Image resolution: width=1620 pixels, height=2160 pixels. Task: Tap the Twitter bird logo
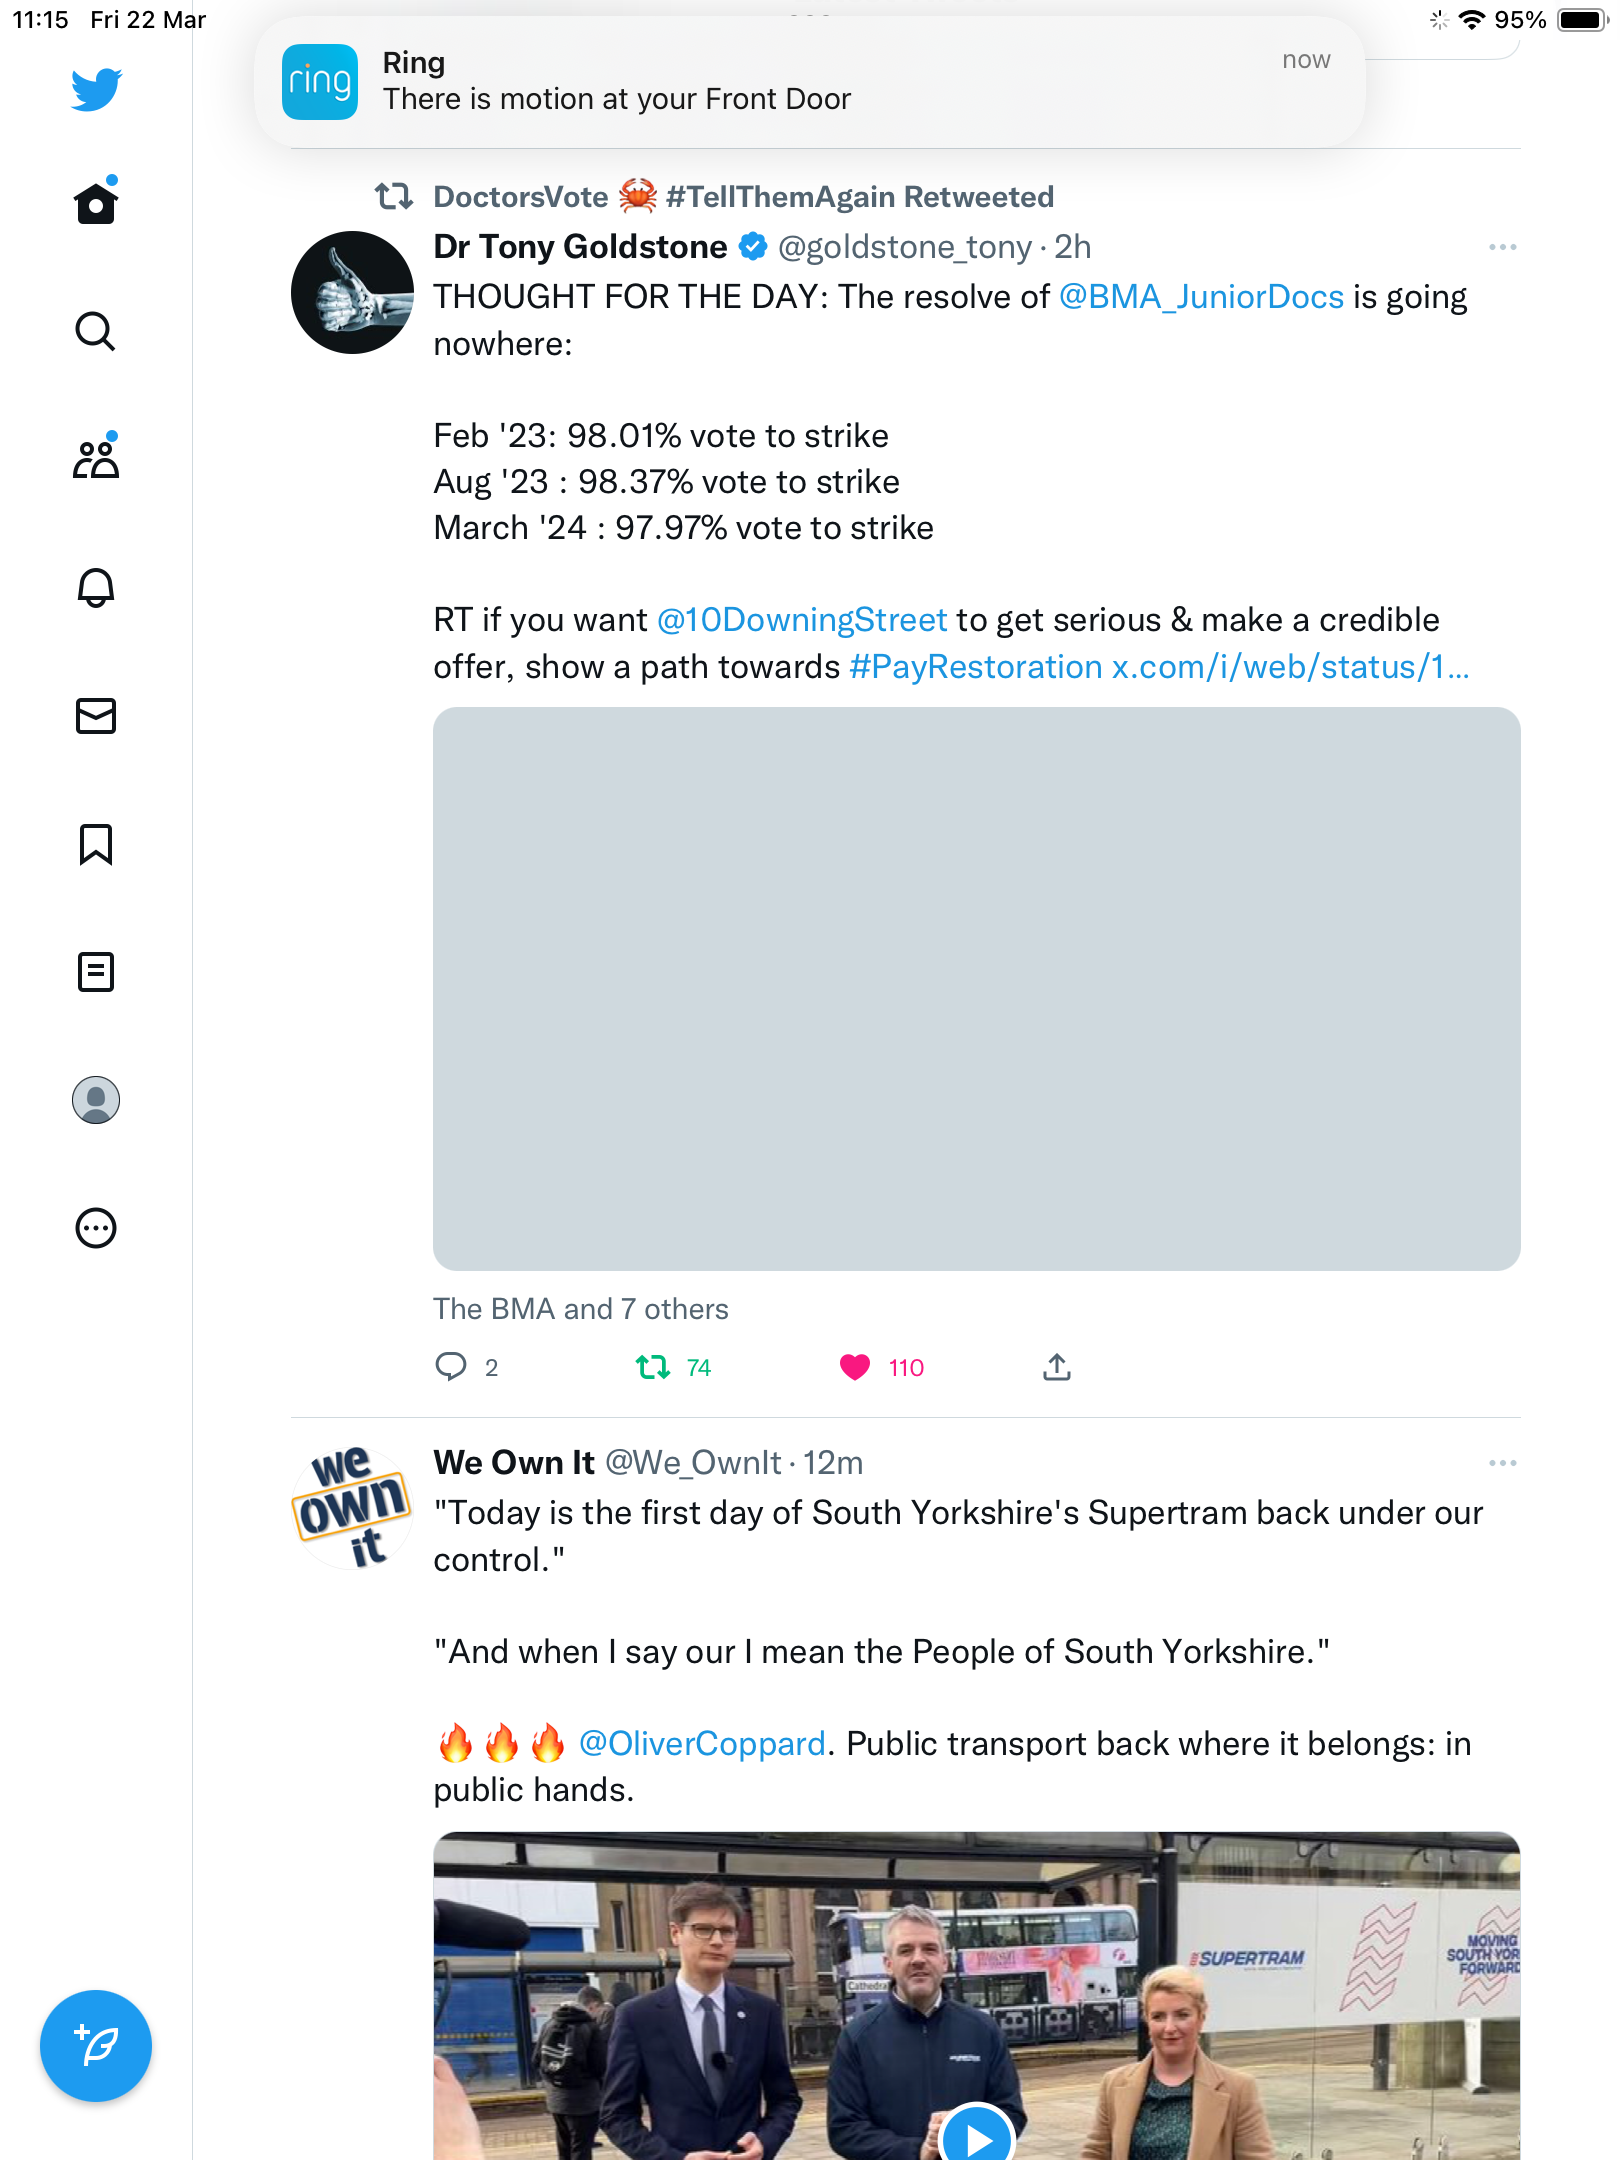point(96,89)
